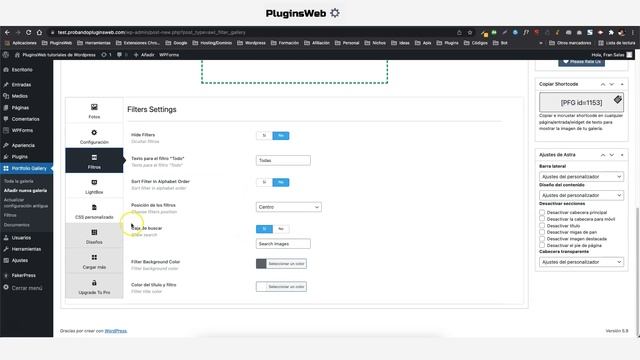
Task: Open the Upgrade To Pro tab
Action: click(94, 286)
